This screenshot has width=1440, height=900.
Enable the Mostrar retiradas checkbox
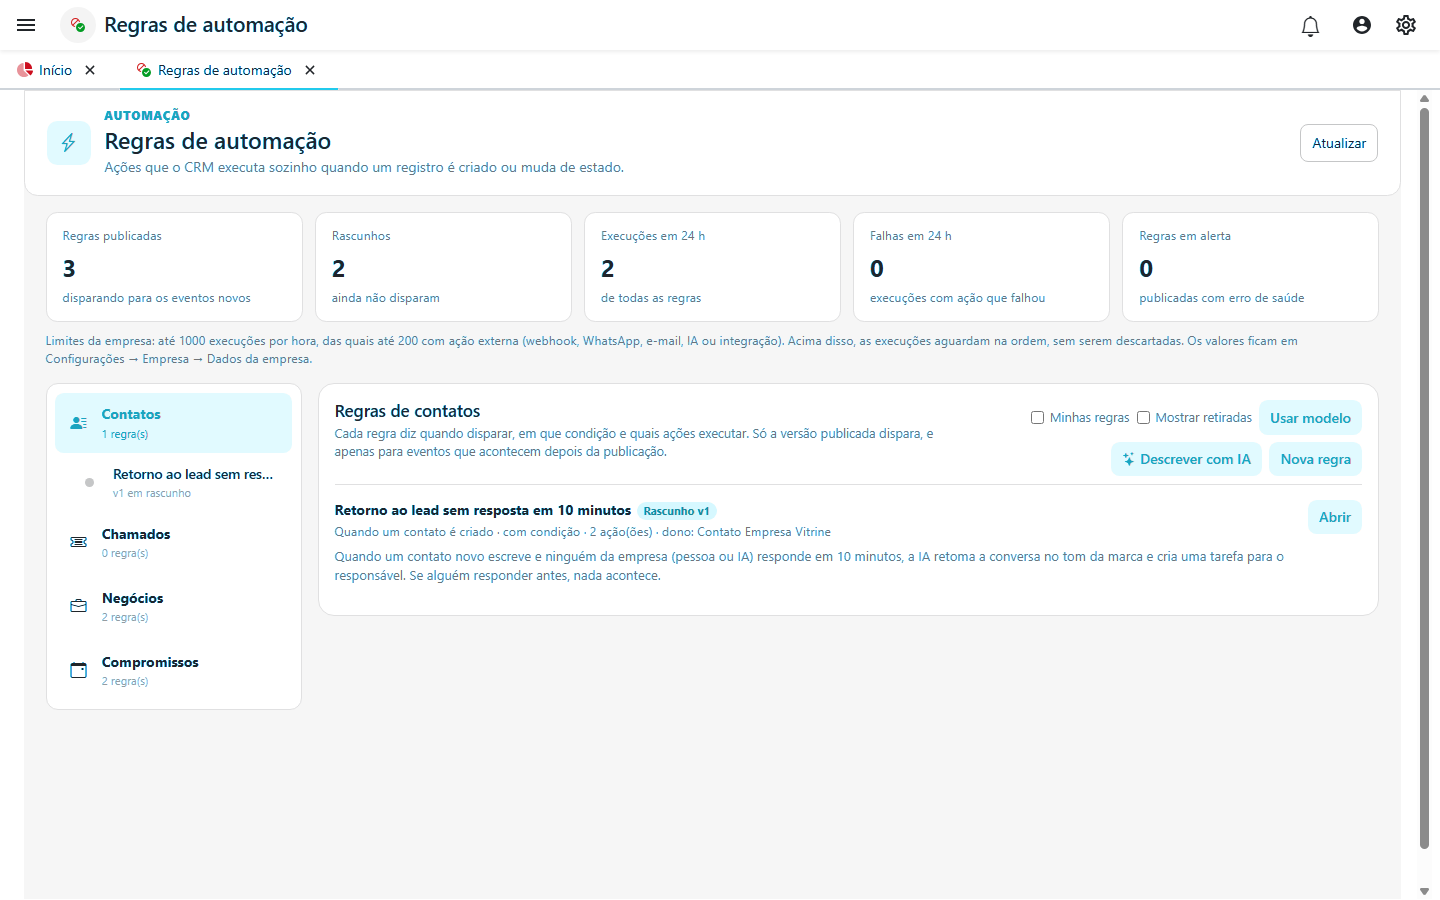(x=1143, y=418)
